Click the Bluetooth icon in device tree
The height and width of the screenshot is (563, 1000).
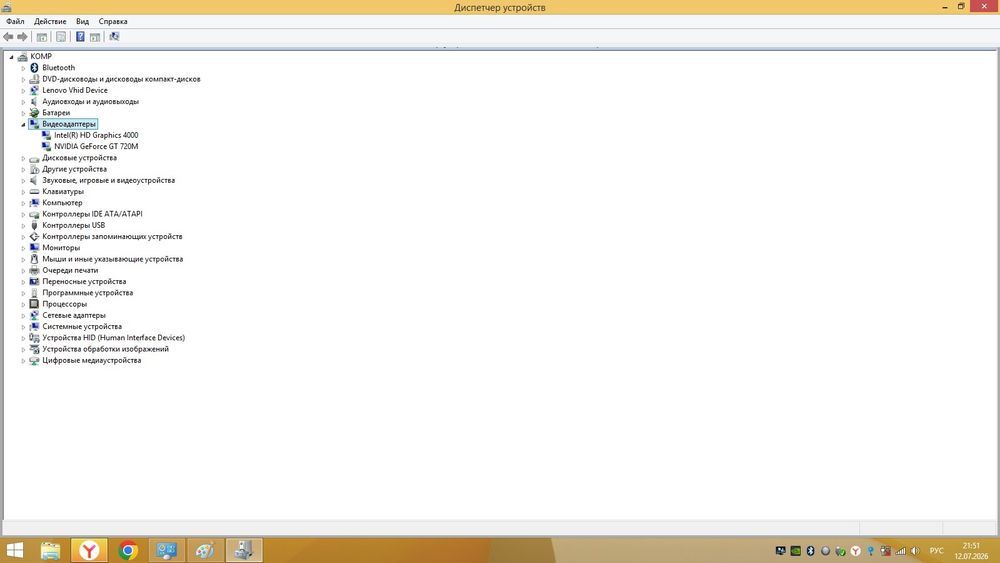coord(34,68)
